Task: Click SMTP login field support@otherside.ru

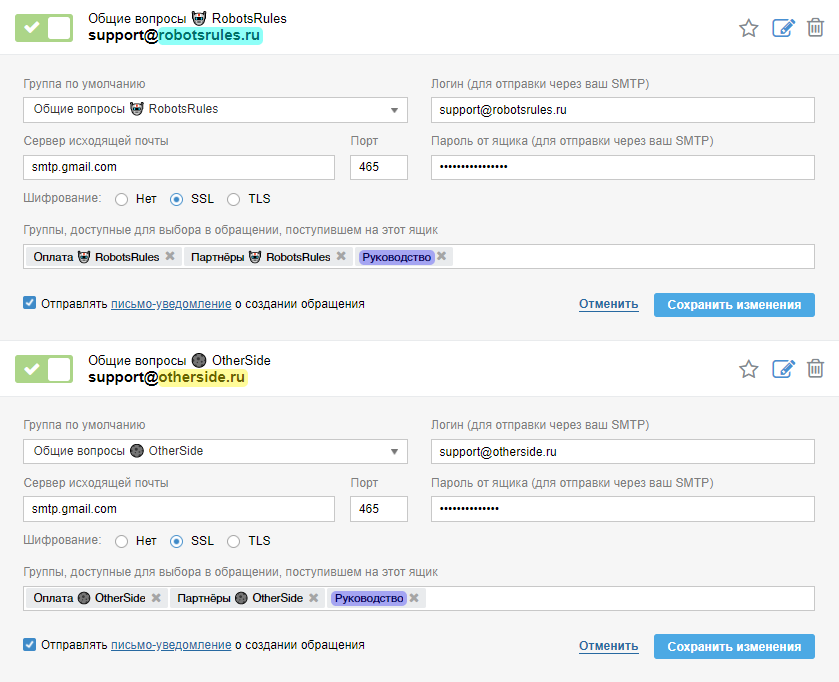Action: coord(622,451)
